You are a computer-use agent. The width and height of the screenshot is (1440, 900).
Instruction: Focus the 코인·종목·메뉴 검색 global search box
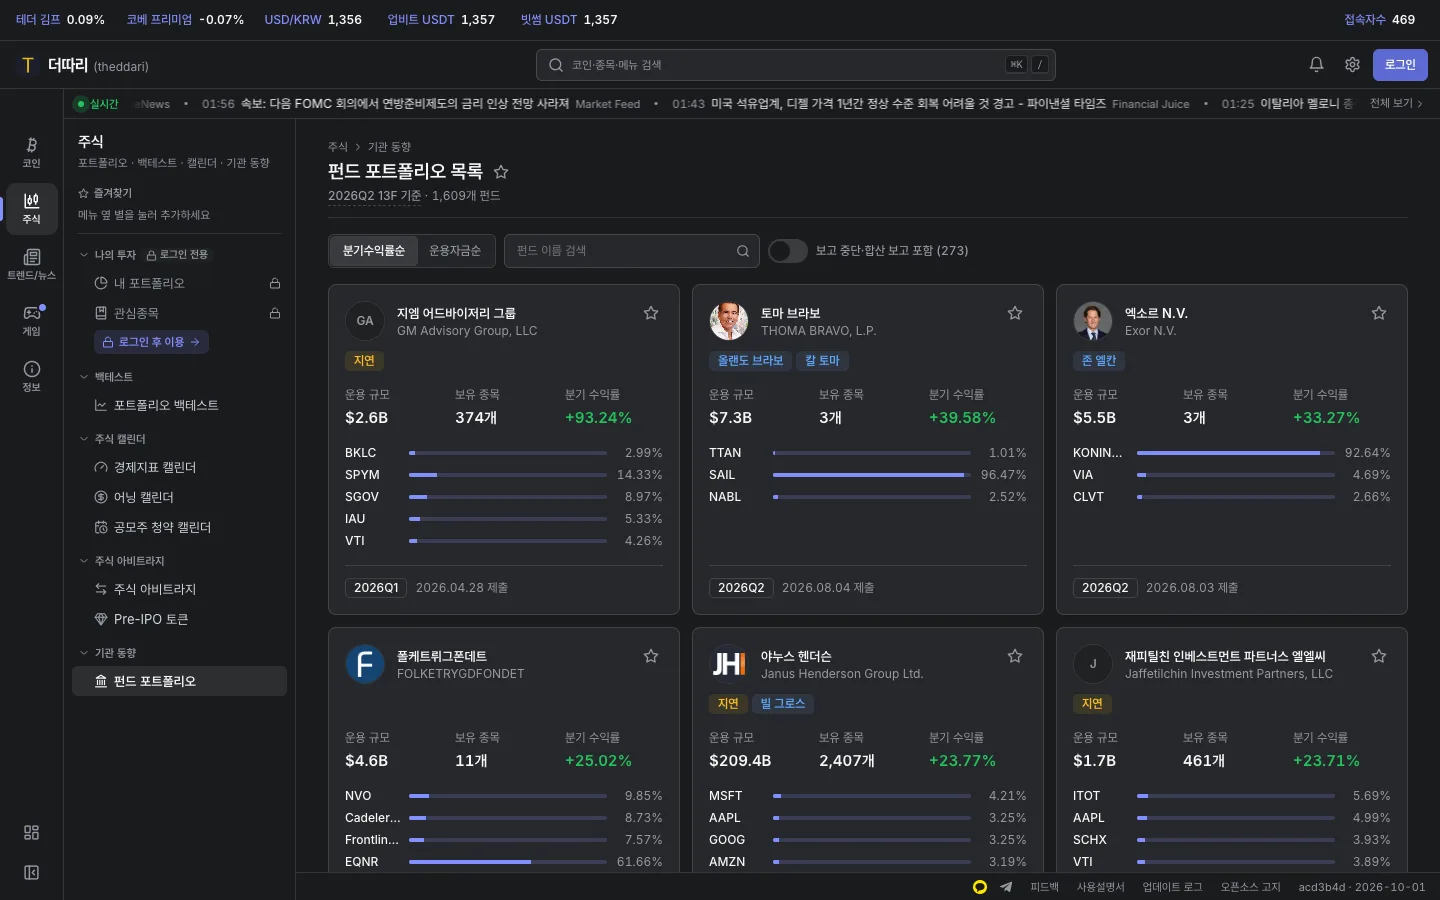(796, 65)
